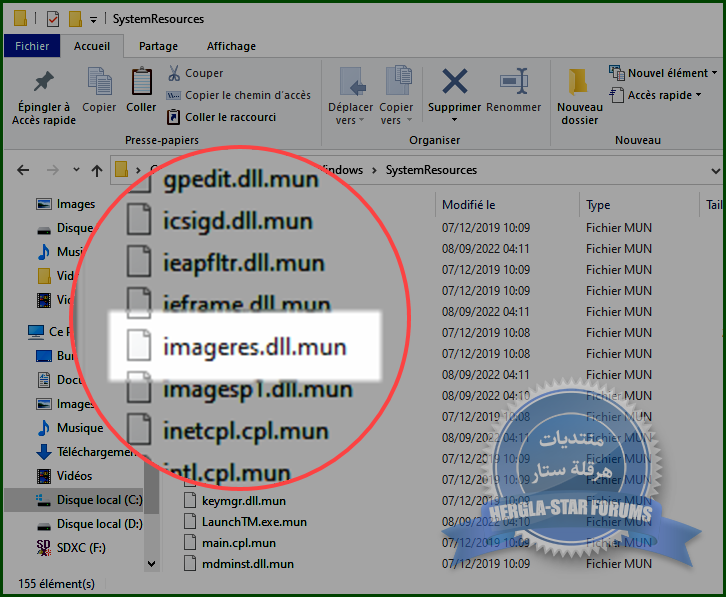Select mdminst.dll.mun file
Viewport: 726px width, 597px height.
[248, 564]
